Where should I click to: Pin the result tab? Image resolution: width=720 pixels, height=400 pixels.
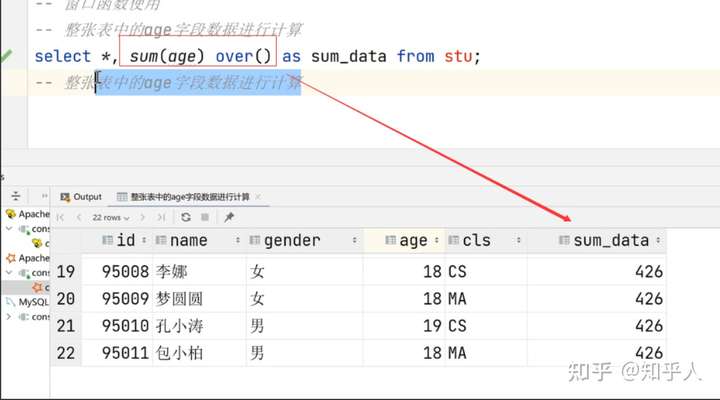229,217
